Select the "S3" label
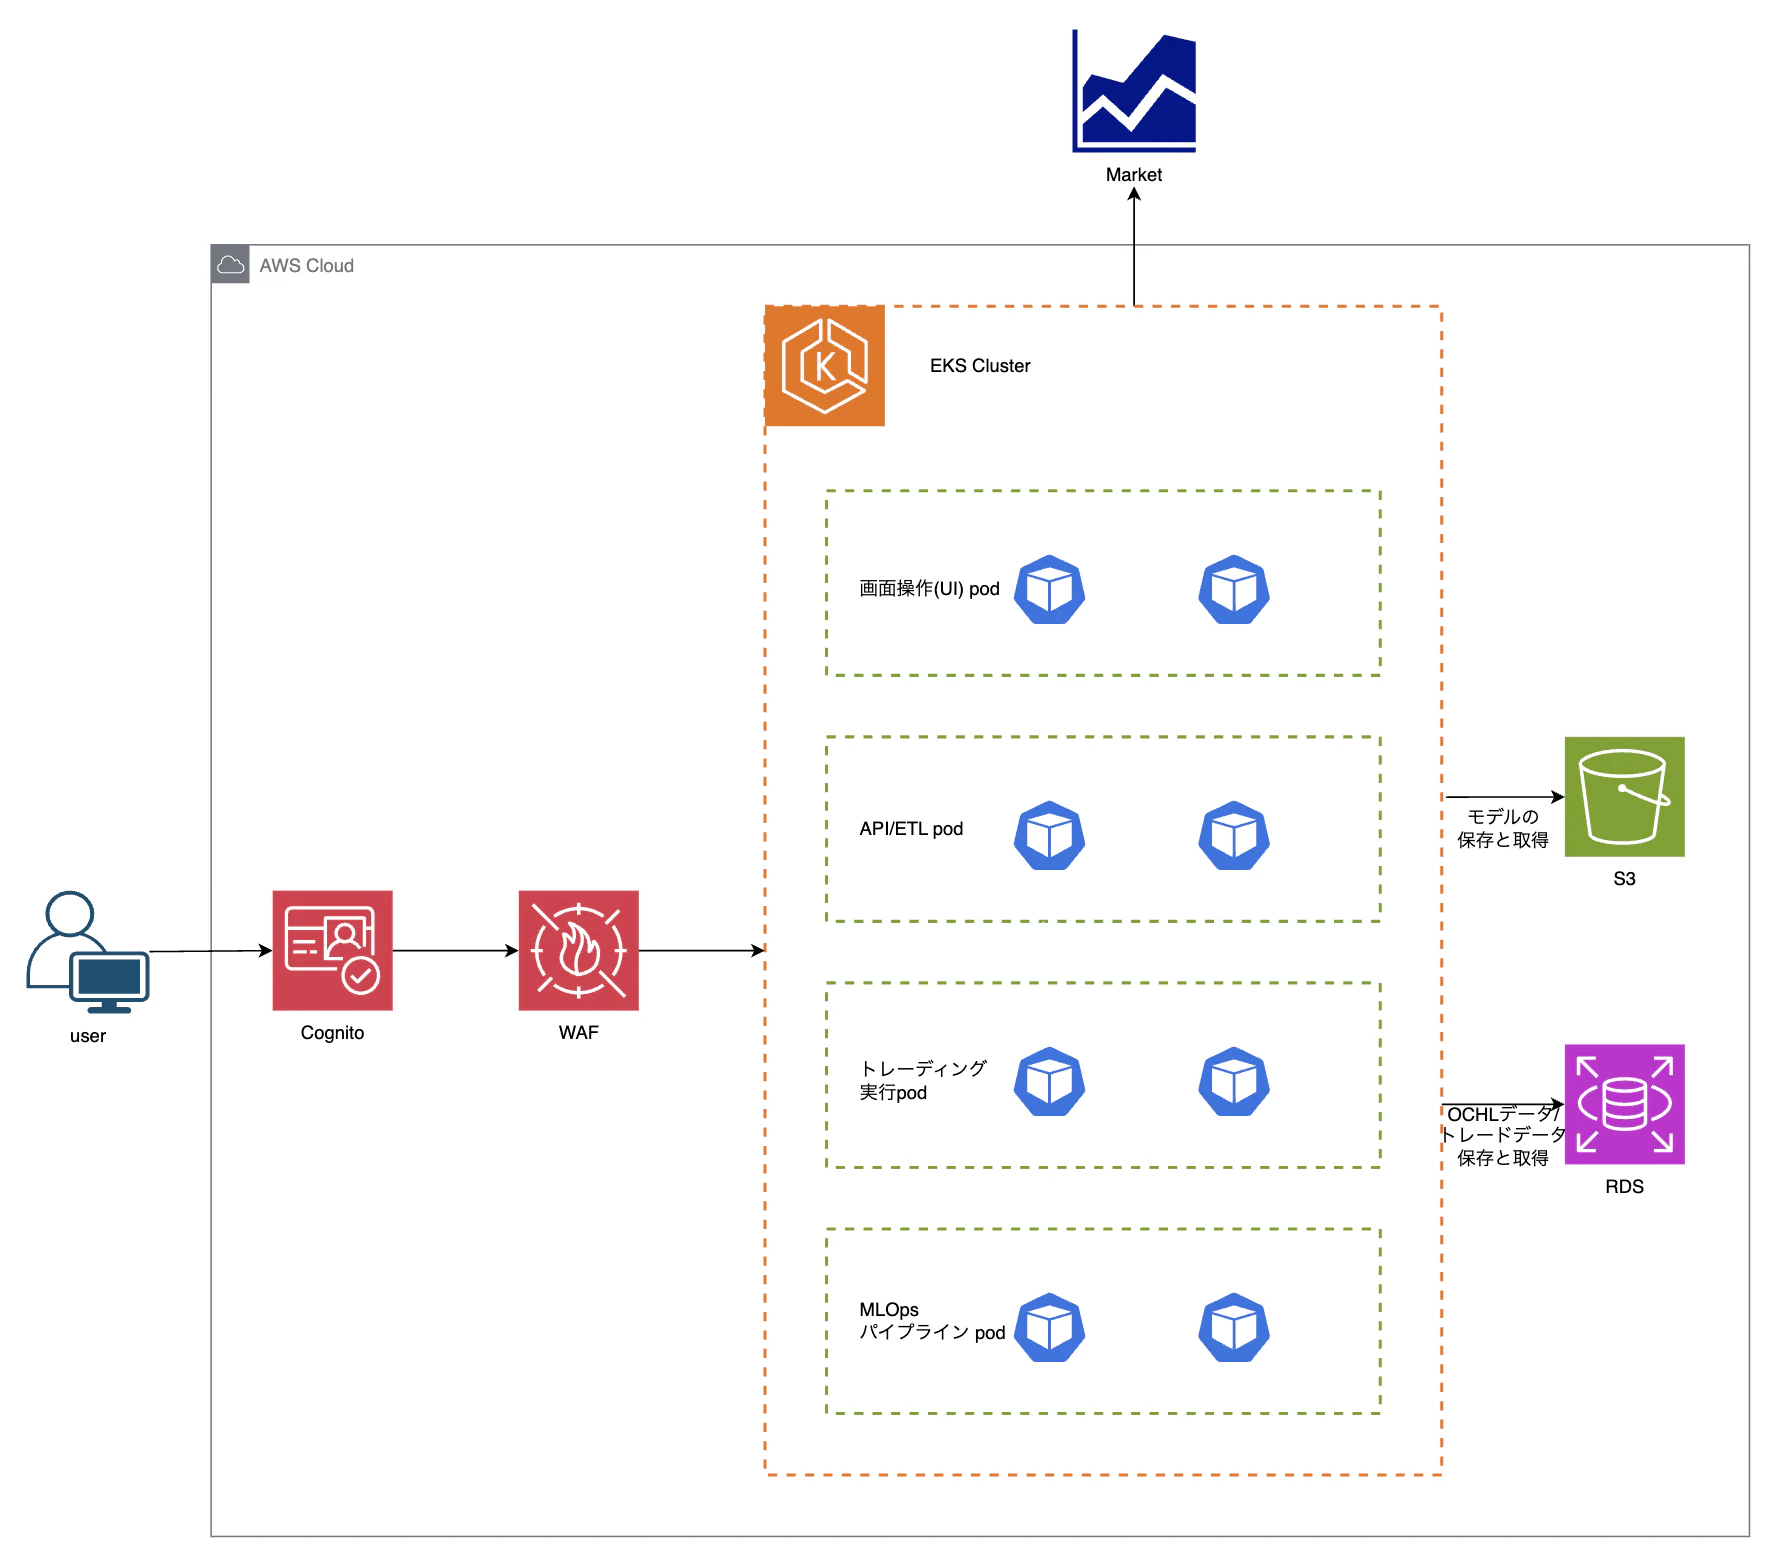The height and width of the screenshot is (1564, 1778). click(1624, 879)
